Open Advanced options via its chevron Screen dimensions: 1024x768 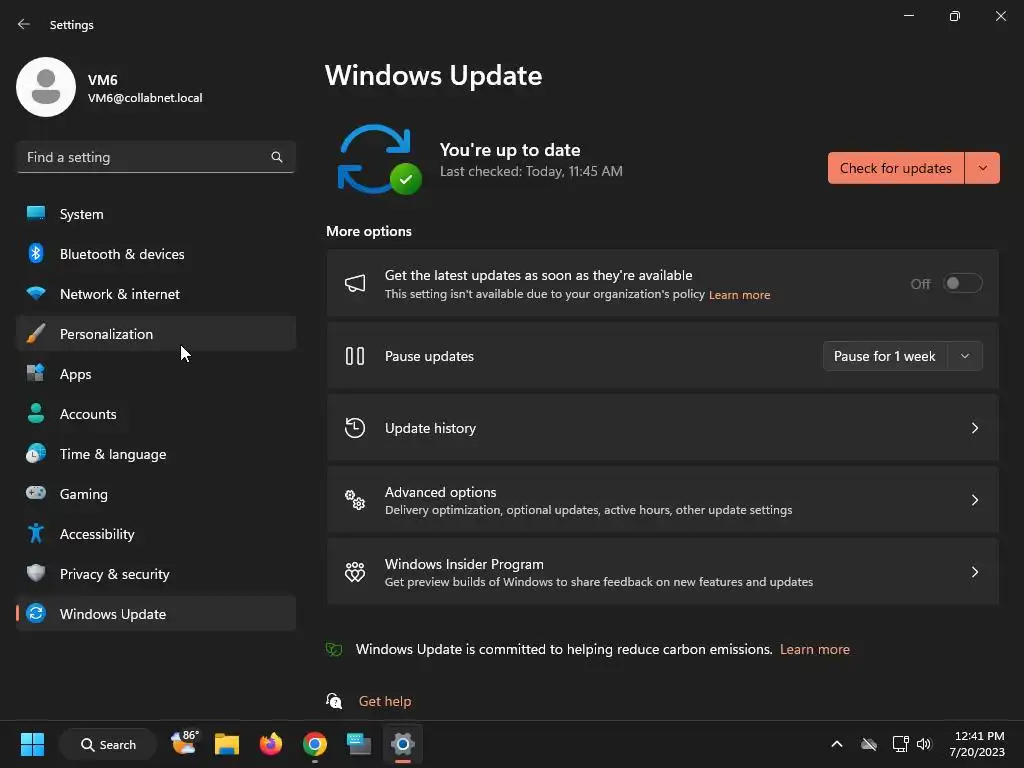tap(974, 500)
